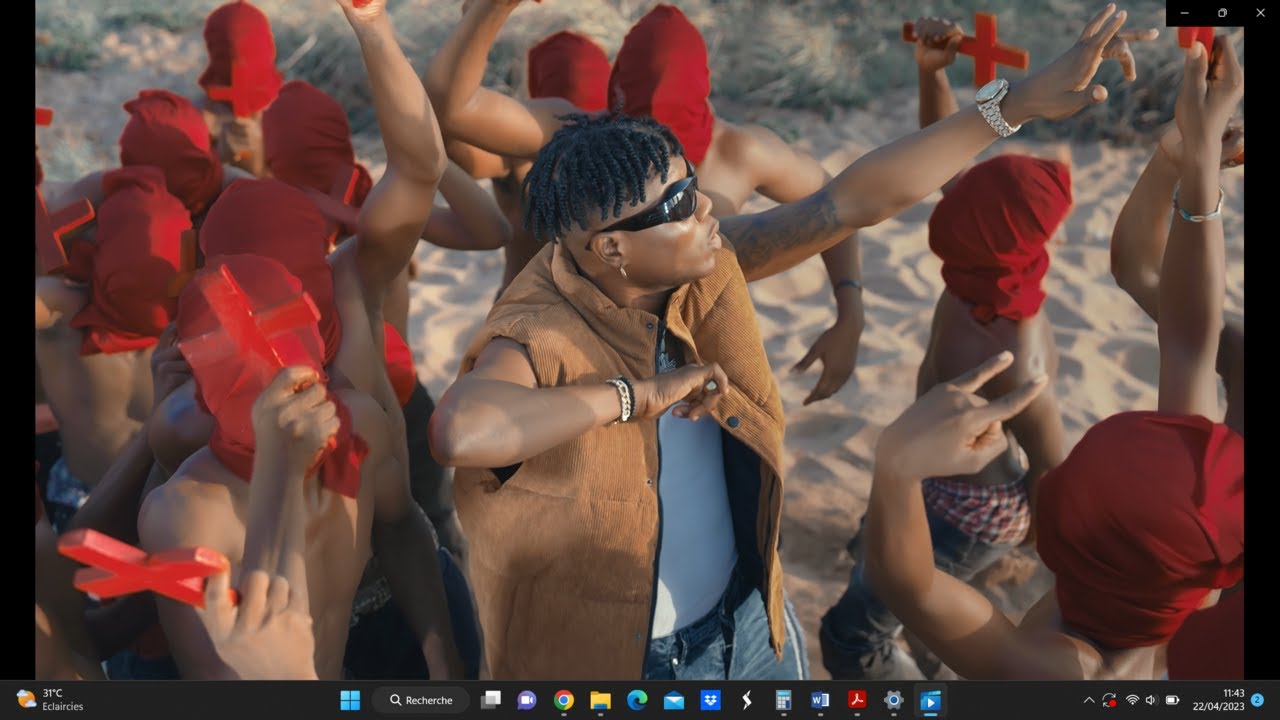
Task: Open Adobe Acrobat from the taskbar
Action: coord(857,700)
